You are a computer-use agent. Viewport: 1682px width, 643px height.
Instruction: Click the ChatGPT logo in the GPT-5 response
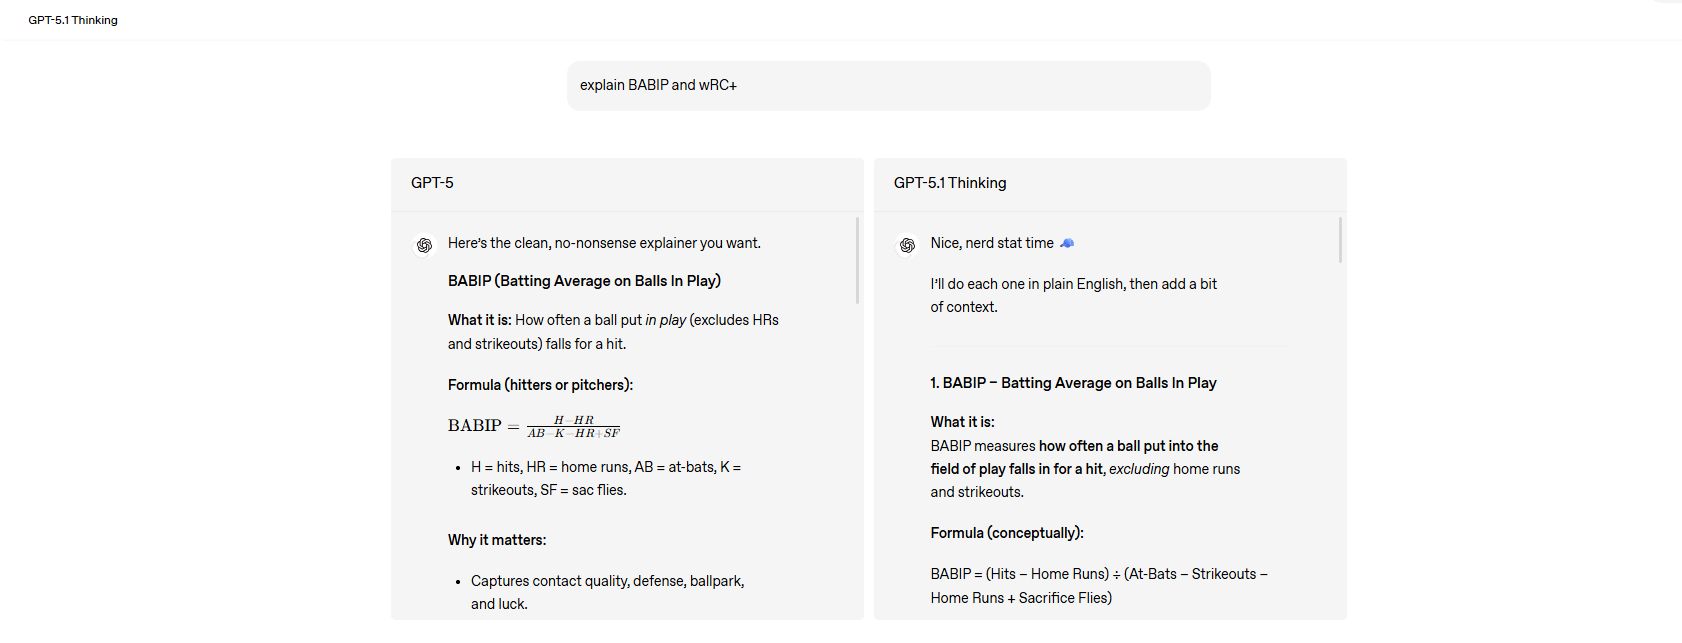(424, 245)
